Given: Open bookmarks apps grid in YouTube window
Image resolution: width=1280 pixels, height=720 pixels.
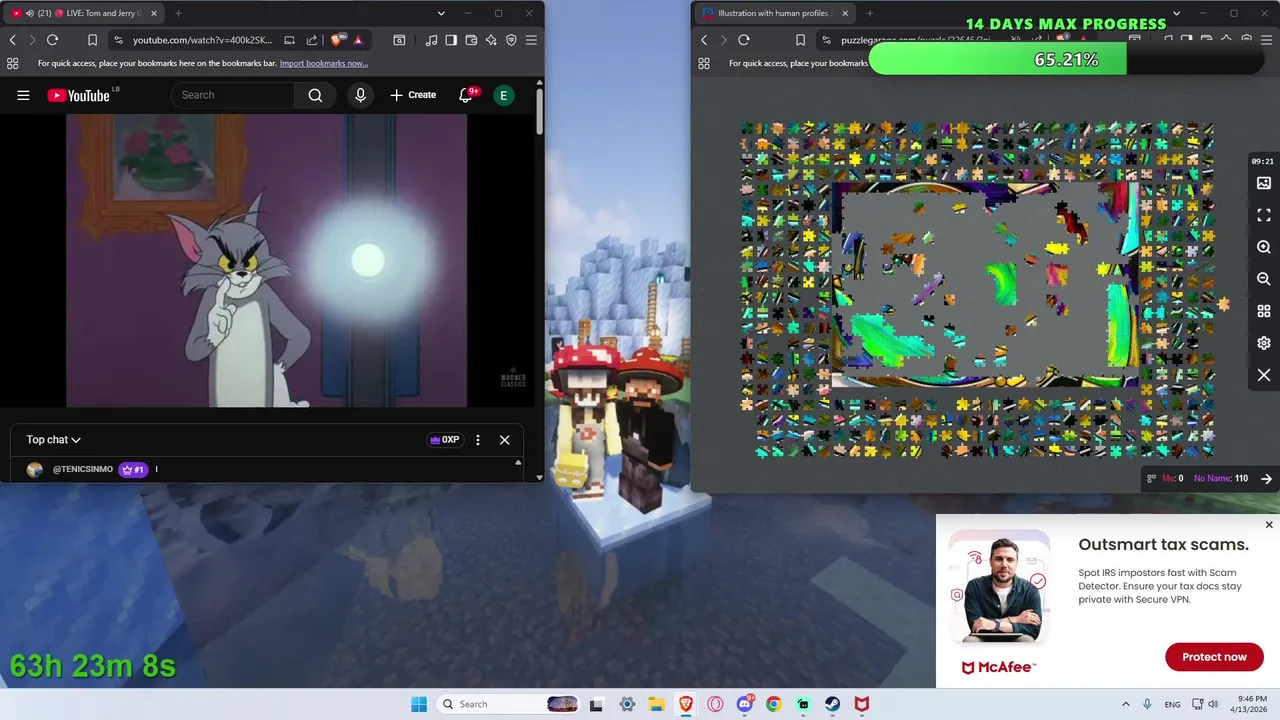Looking at the screenshot, I should [x=13, y=63].
